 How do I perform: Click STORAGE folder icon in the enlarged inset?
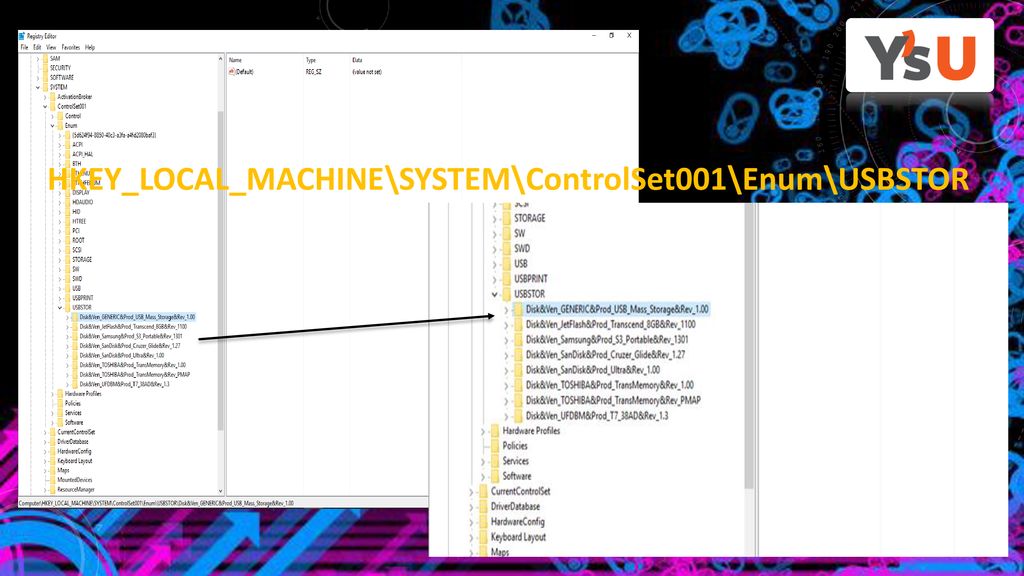pos(506,218)
